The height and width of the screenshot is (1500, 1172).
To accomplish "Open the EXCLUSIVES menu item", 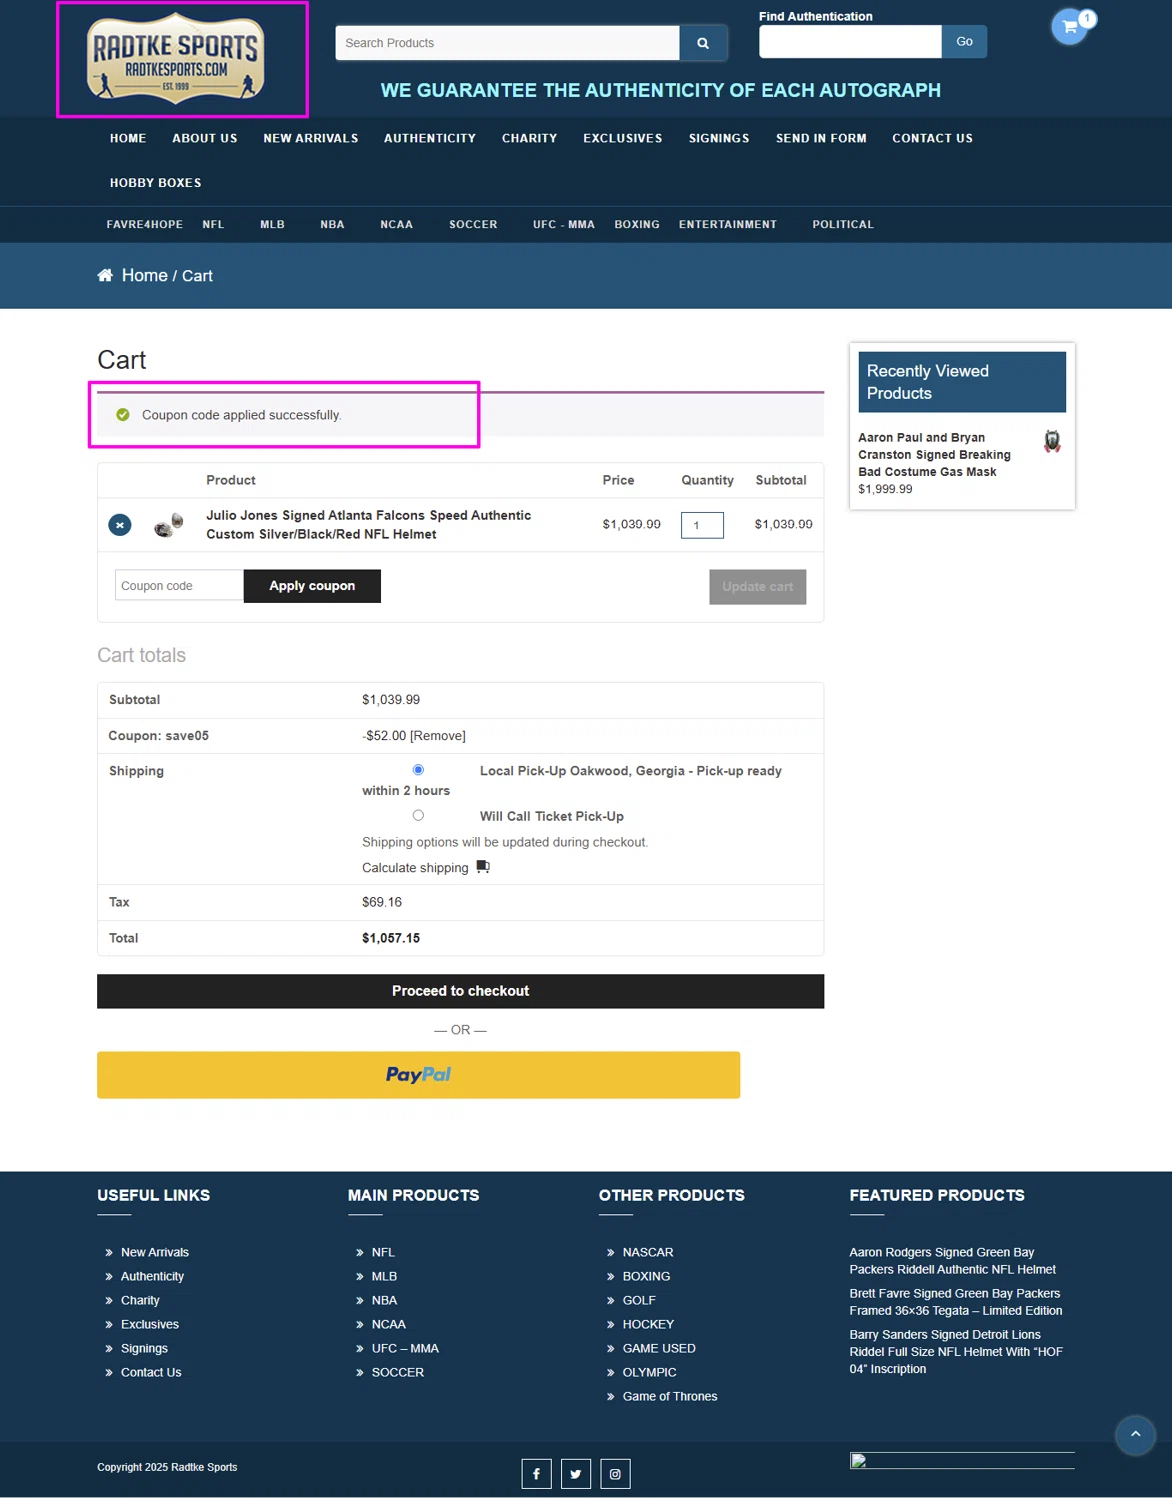I will click(x=623, y=138).
